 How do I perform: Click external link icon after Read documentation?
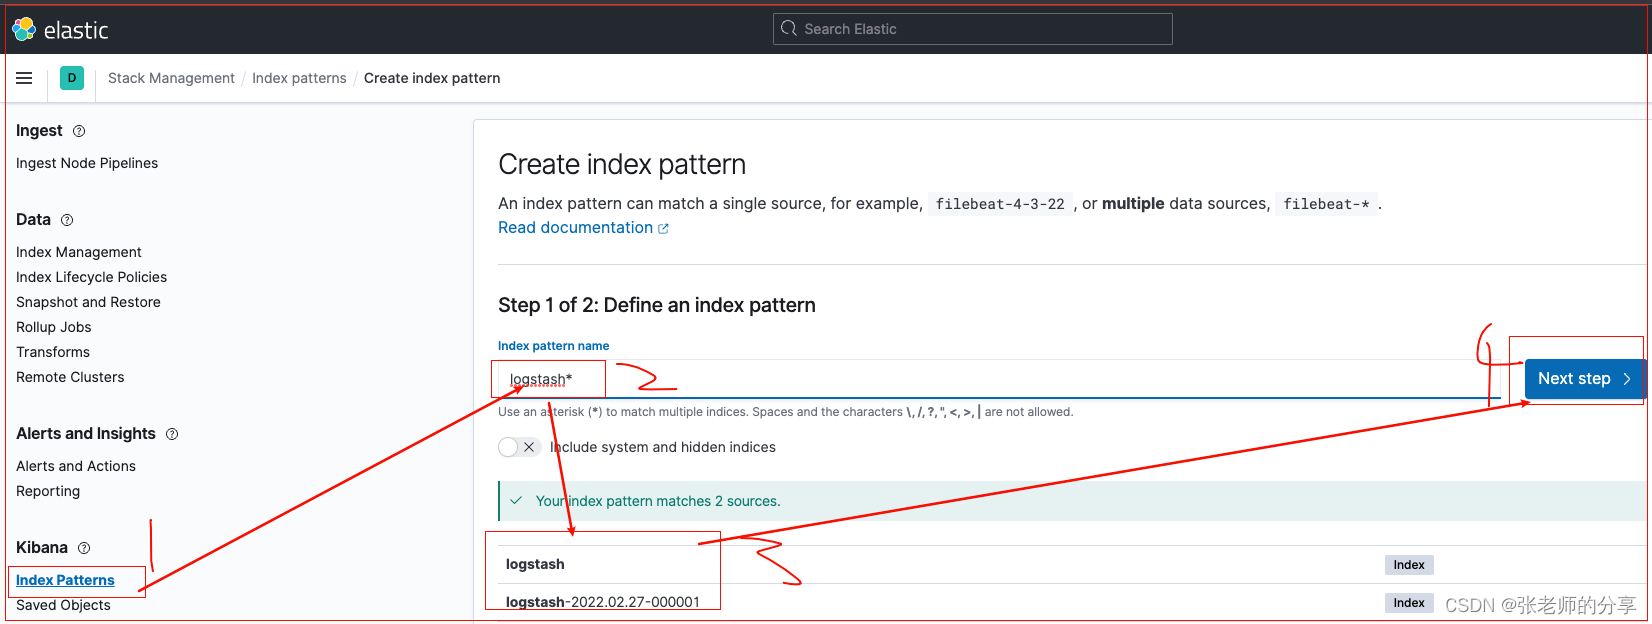[x=663, y=228]
